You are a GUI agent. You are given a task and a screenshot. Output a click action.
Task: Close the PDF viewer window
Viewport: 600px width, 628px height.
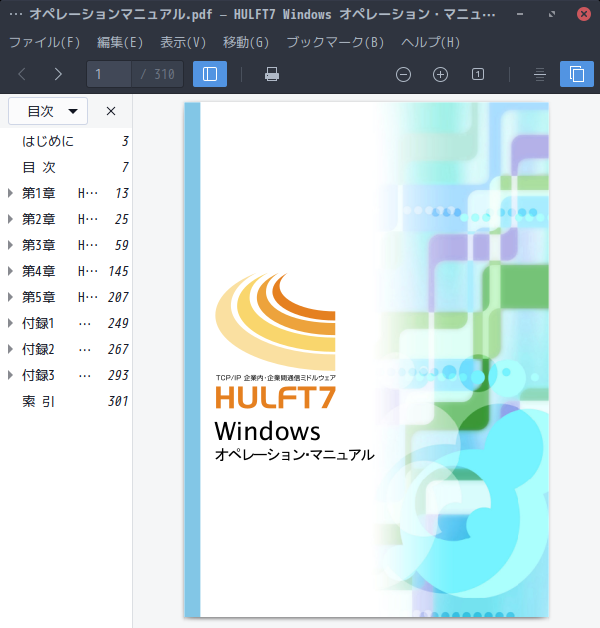click(x=584, y=14)
